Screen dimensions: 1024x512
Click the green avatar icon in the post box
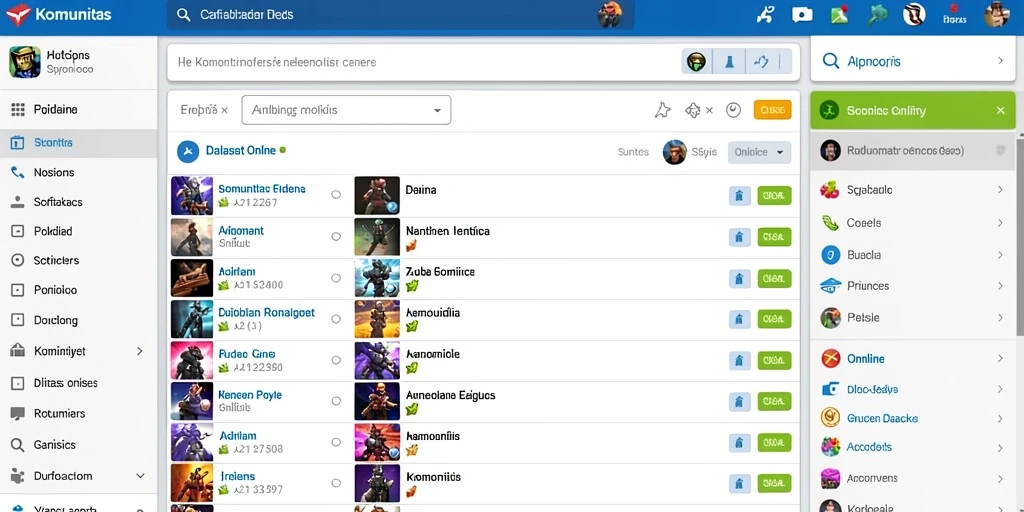697,62
